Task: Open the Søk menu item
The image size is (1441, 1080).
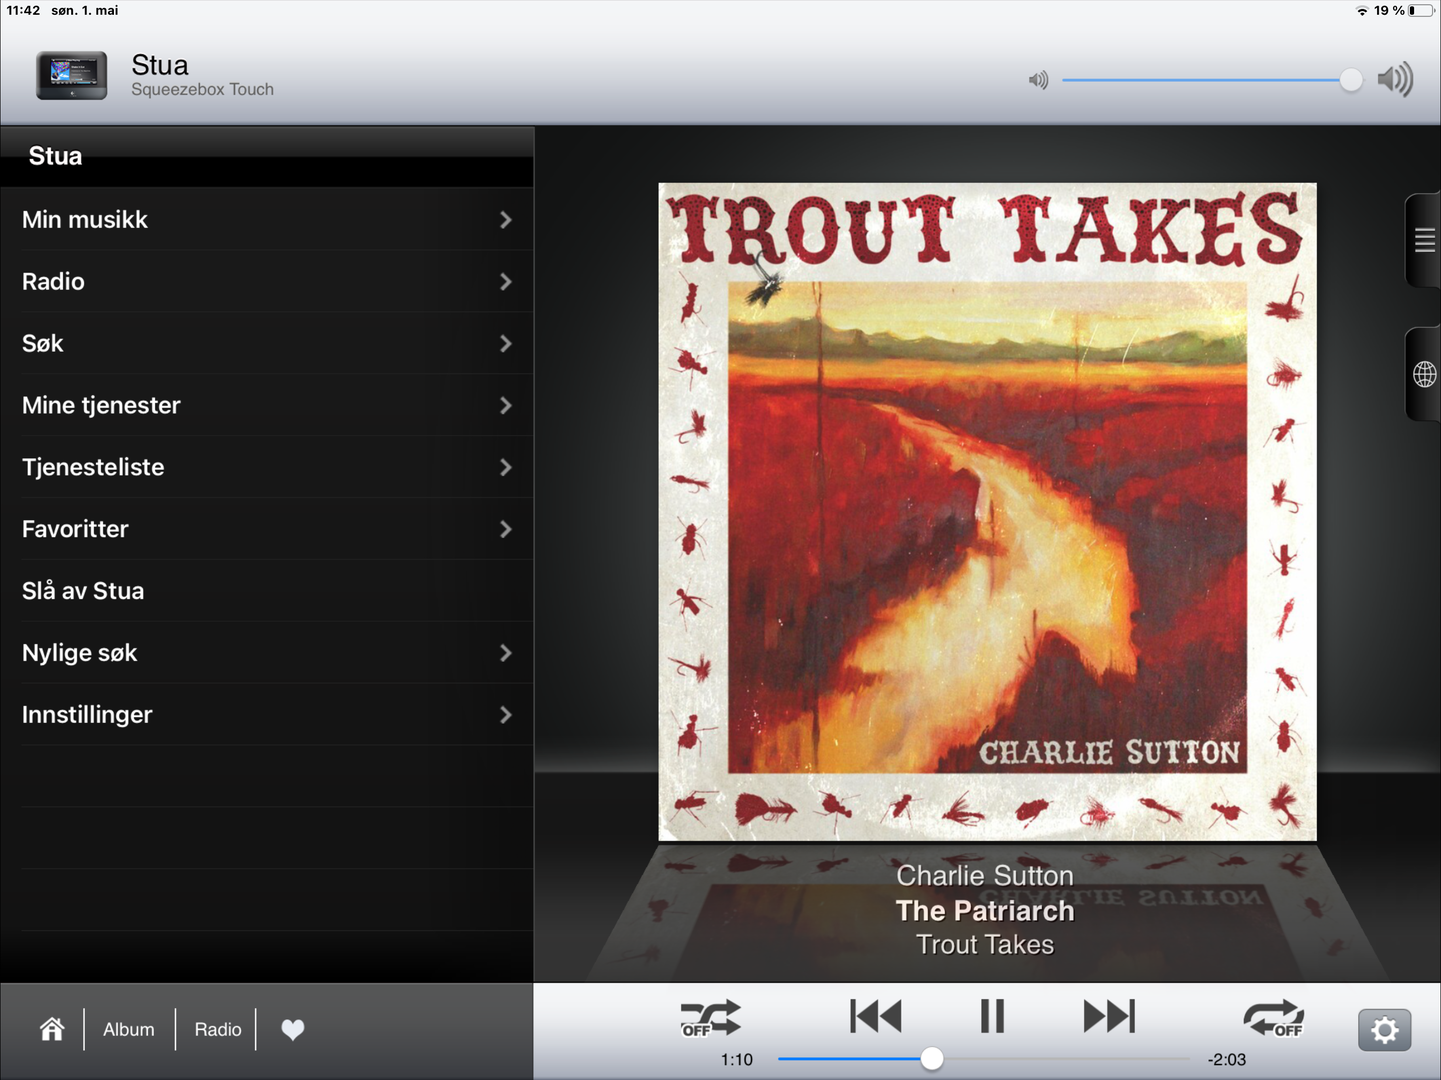Action: point(267,343)
